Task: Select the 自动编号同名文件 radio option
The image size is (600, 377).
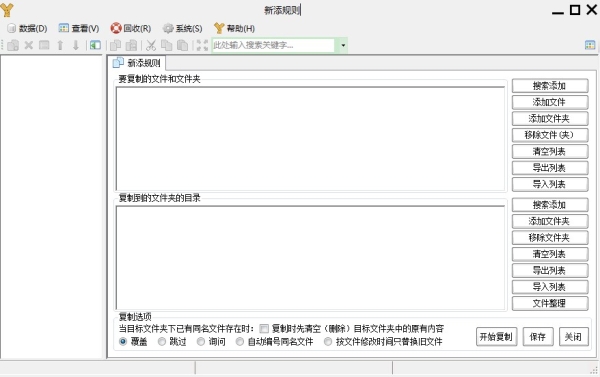Action: (240, 341)
